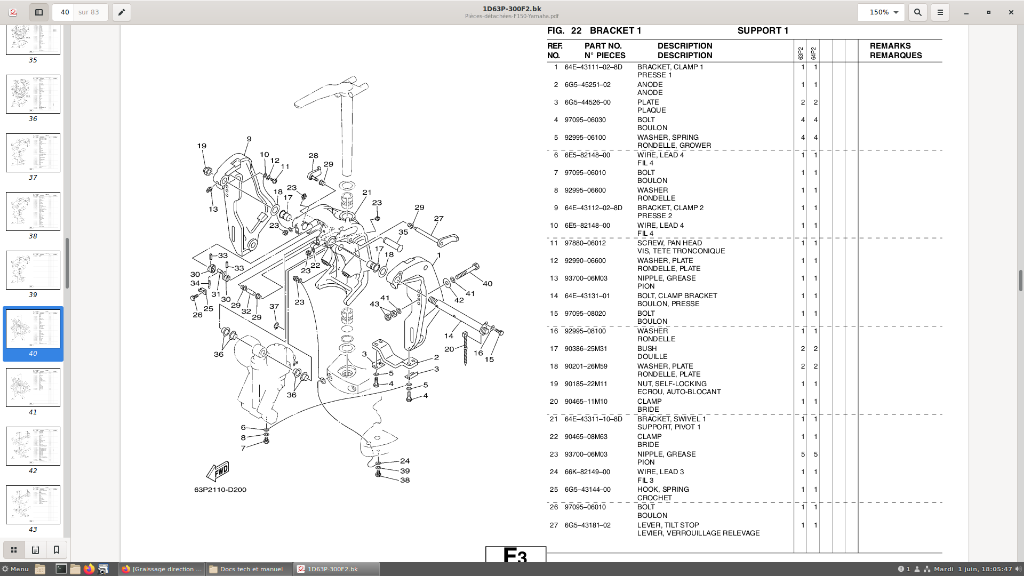Toggle the side panel button

point(39,12)
